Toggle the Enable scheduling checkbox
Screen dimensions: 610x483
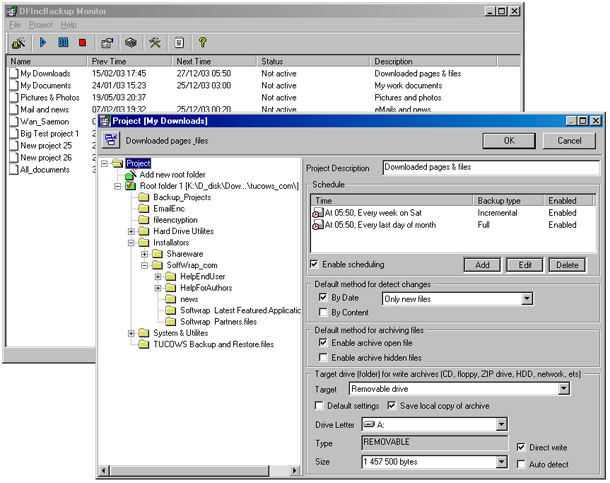tap(314, 264)
